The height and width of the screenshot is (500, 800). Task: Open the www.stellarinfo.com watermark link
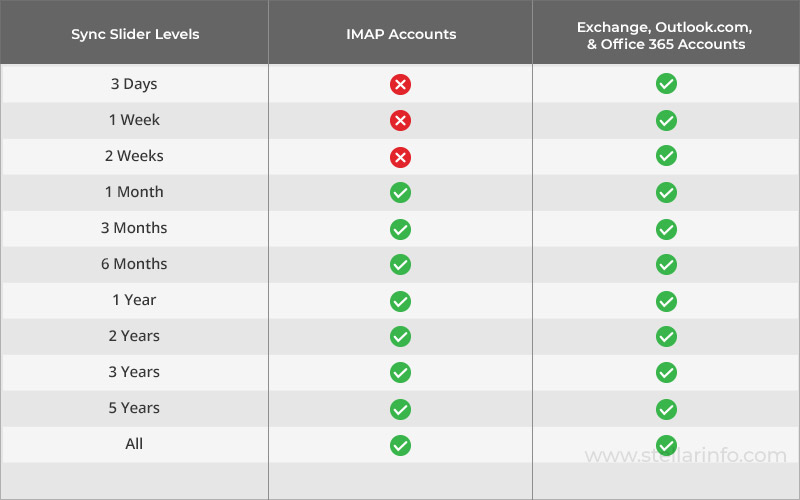point(686,456)
